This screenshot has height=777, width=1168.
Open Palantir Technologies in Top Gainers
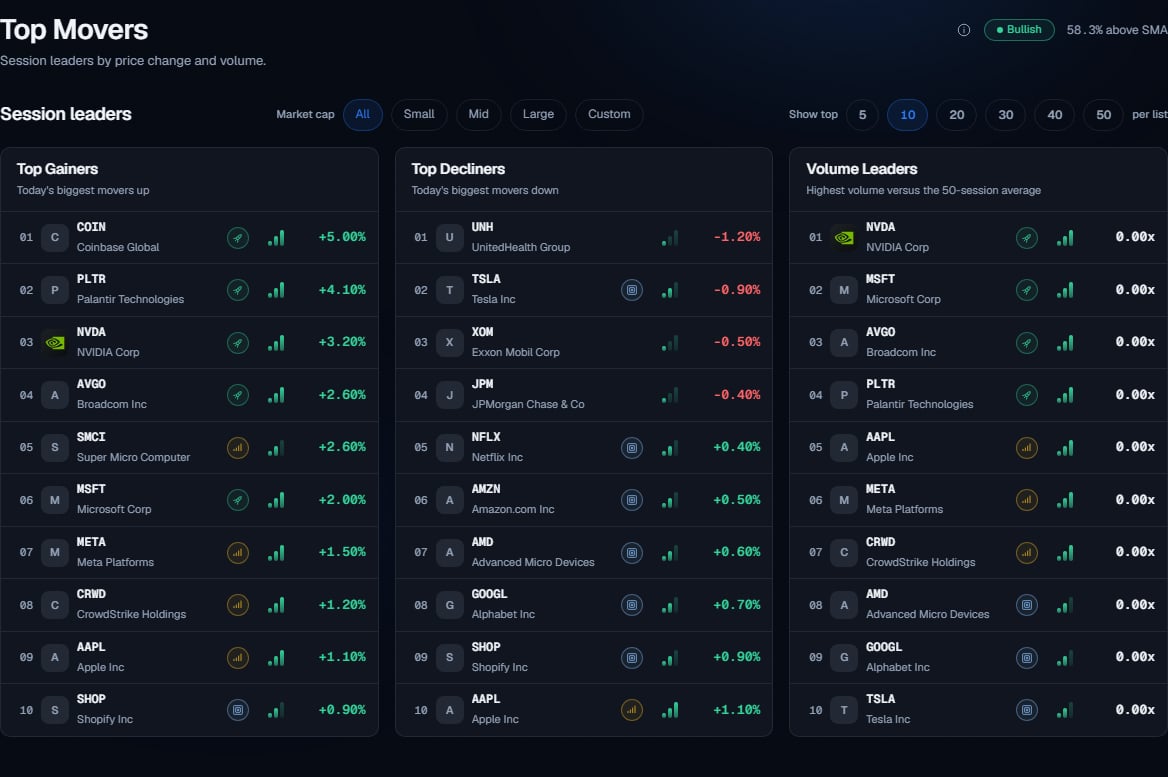point(130,299)
